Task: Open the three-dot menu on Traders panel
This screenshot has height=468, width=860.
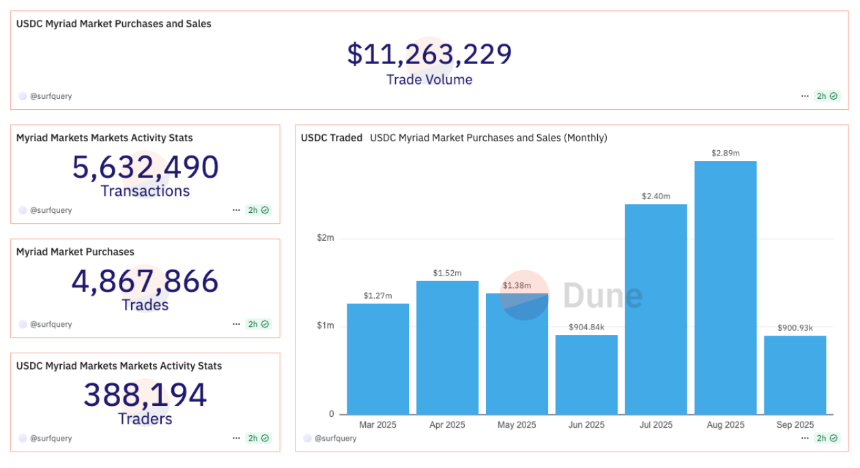Action: (x=236, y=438)
